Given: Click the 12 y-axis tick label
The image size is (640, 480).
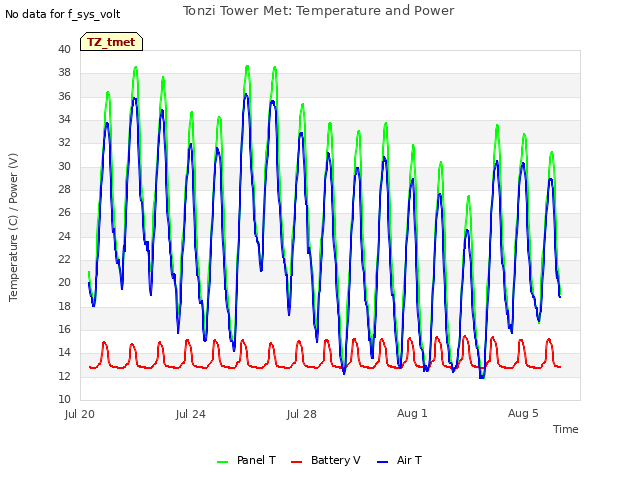Looking at the screenshot, I should 64,376.
